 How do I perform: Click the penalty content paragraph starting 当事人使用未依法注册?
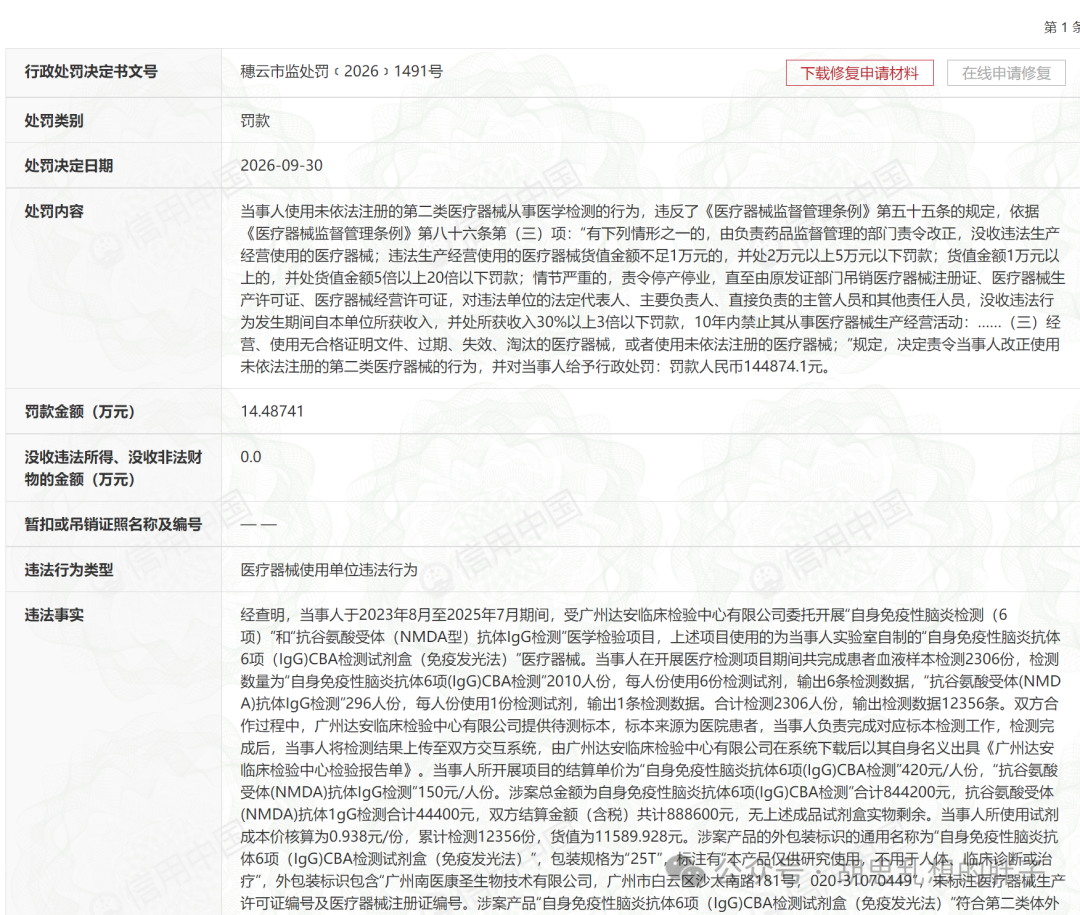(x=652, y=289)
